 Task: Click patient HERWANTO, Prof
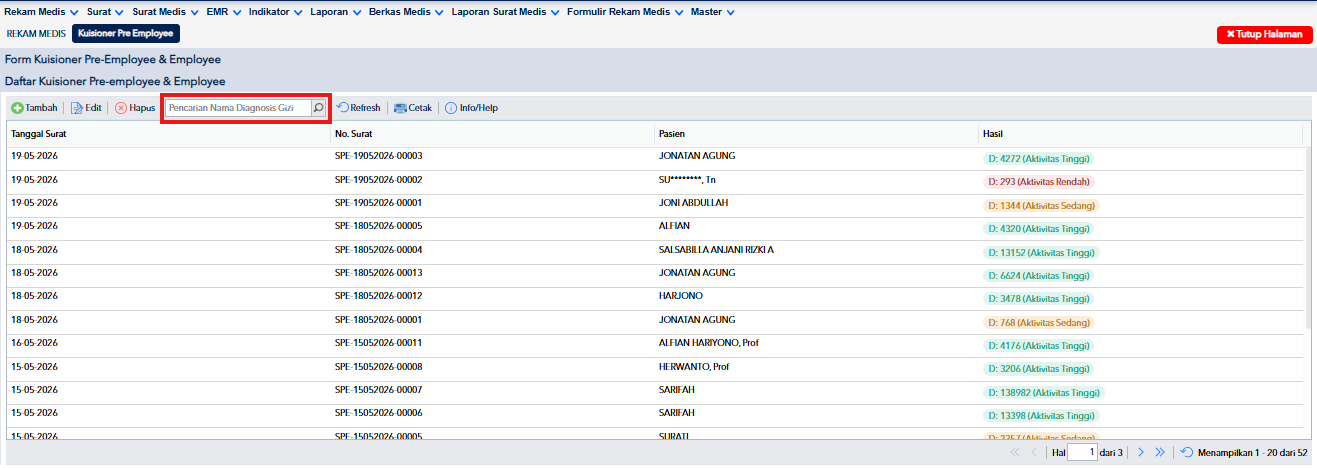pos(694,366)
